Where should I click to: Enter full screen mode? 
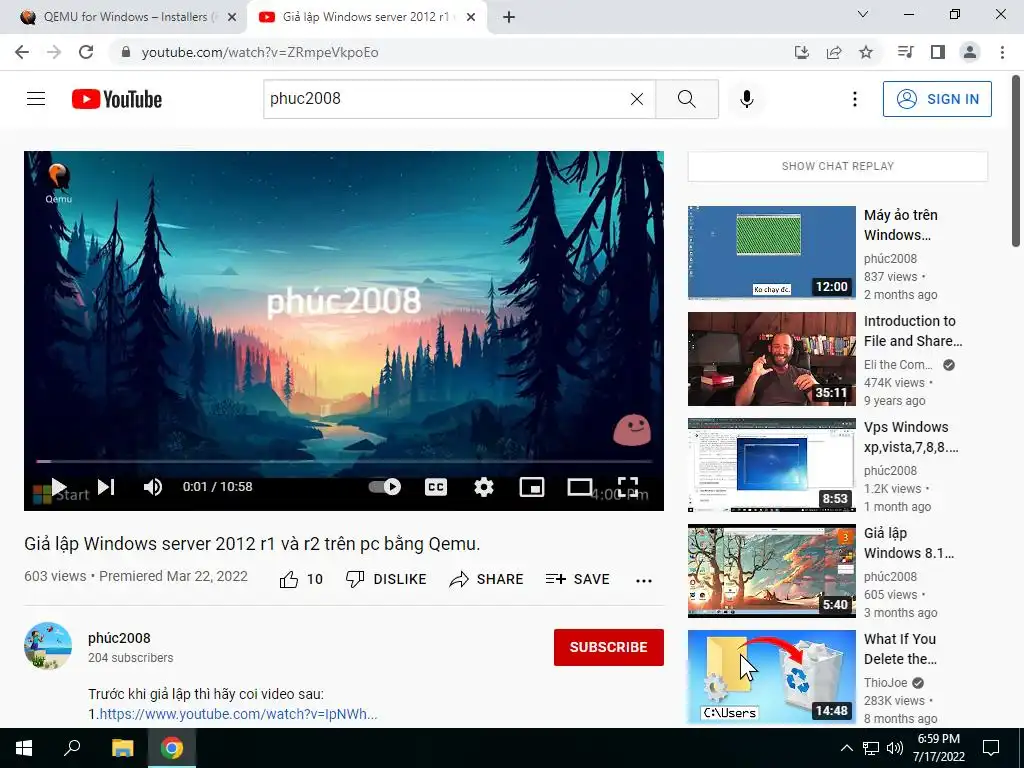tap(628, 487)
